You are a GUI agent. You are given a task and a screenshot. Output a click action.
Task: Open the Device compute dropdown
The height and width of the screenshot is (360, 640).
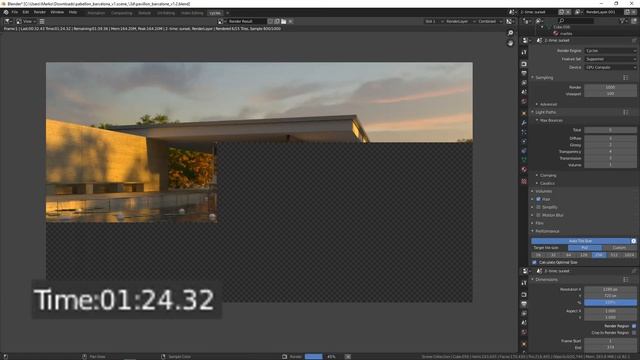pyautogui.click(x=610, y=67)
